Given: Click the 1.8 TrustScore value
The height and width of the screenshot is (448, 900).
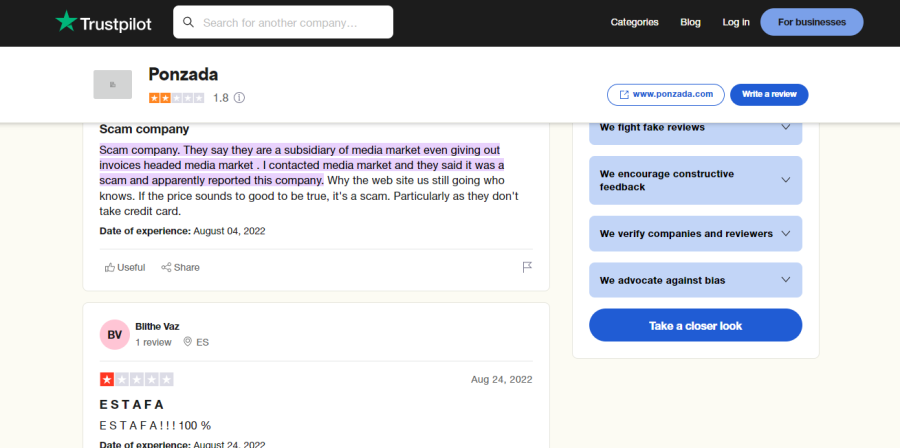Looking at the screenshot, I should 220,98.
